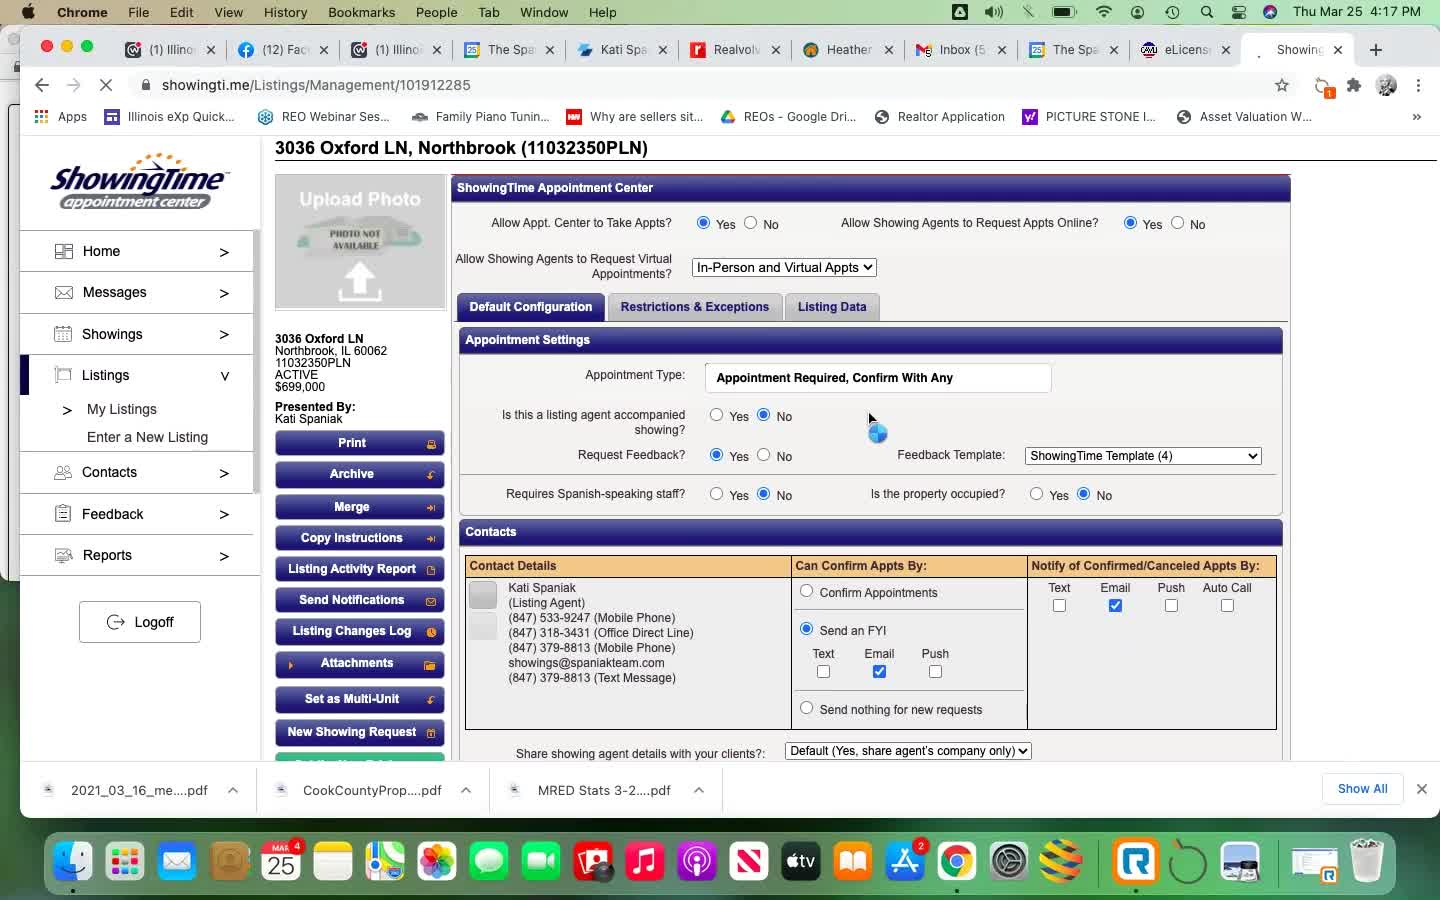
Task: Open share showing agent details dropdown
Action: pos(908,751)
